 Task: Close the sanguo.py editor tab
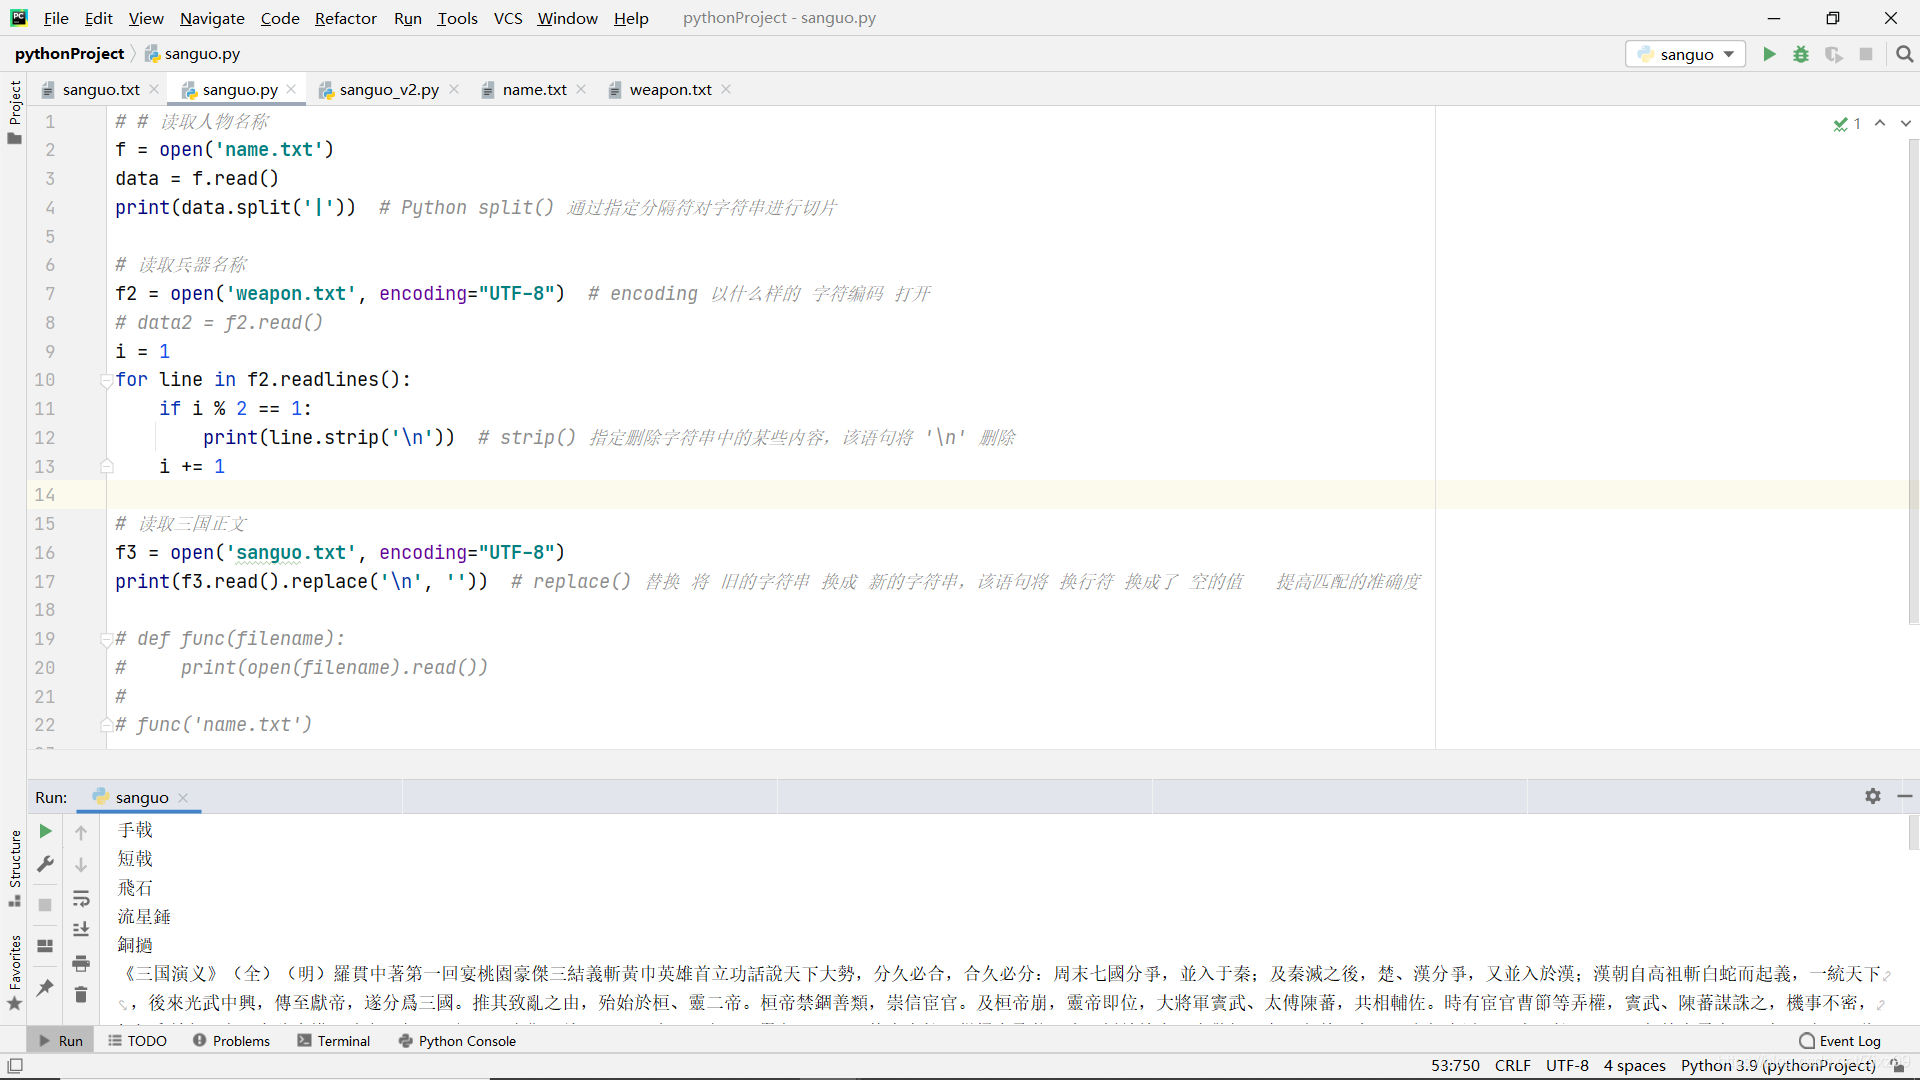[291, 89]
